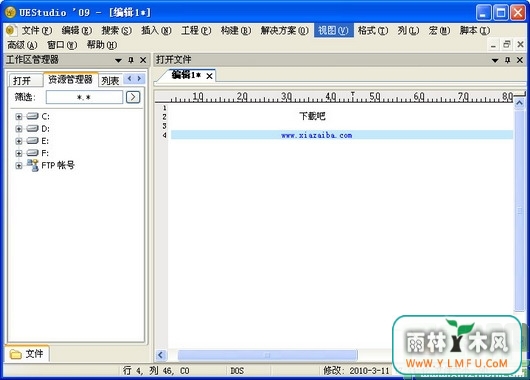Image resolution: width=530 pixels, height=380 pixels.
Task: Close the 打开文件 panel
Action: pyautogui.click(x=520, y=60)
